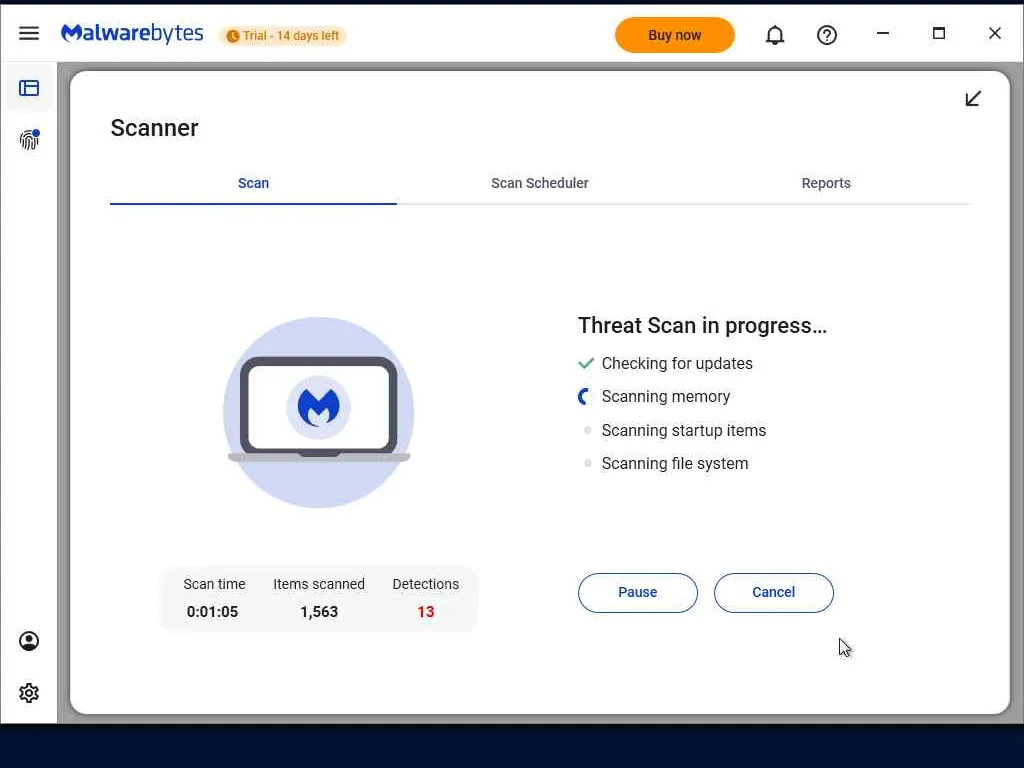The height and width of the screenshot is (768, 1024).
Task: Click the 1,563 items scanned value
Action: [319, 612]
